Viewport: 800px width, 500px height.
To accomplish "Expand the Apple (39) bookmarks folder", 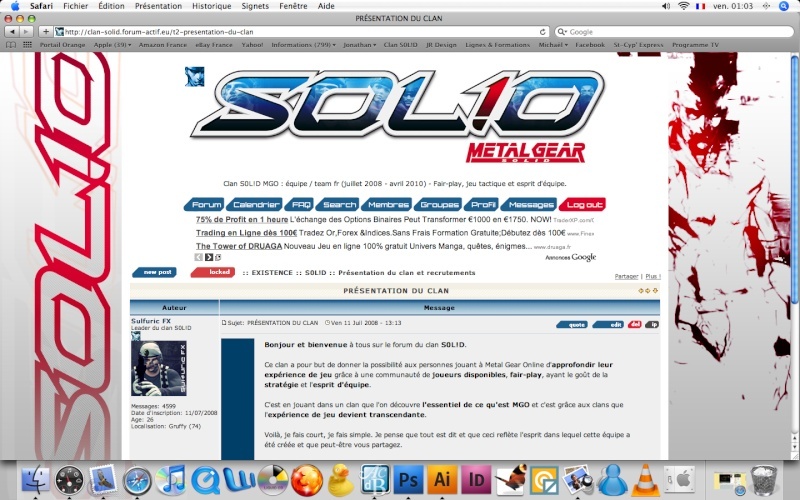I will (x=112, y=45).
